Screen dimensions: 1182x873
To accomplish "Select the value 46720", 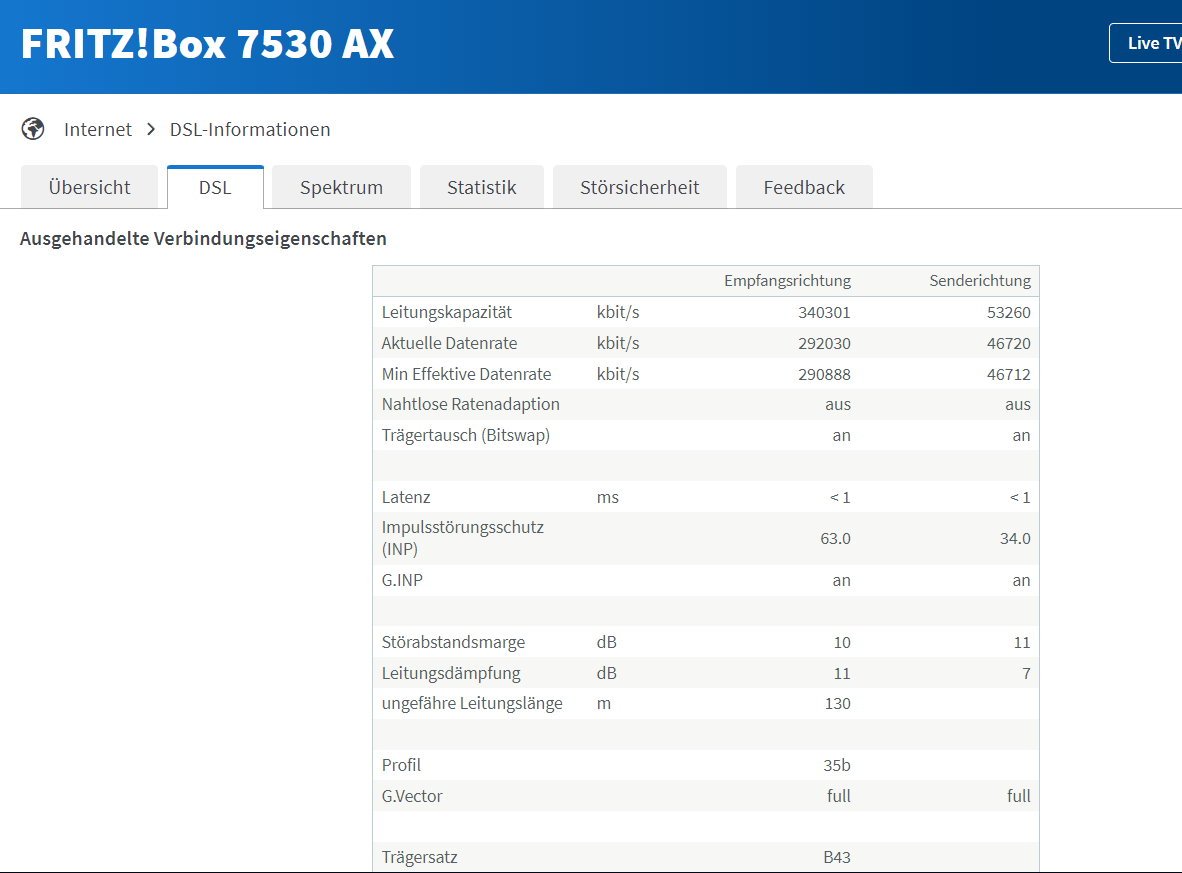I will (1009, 343).
